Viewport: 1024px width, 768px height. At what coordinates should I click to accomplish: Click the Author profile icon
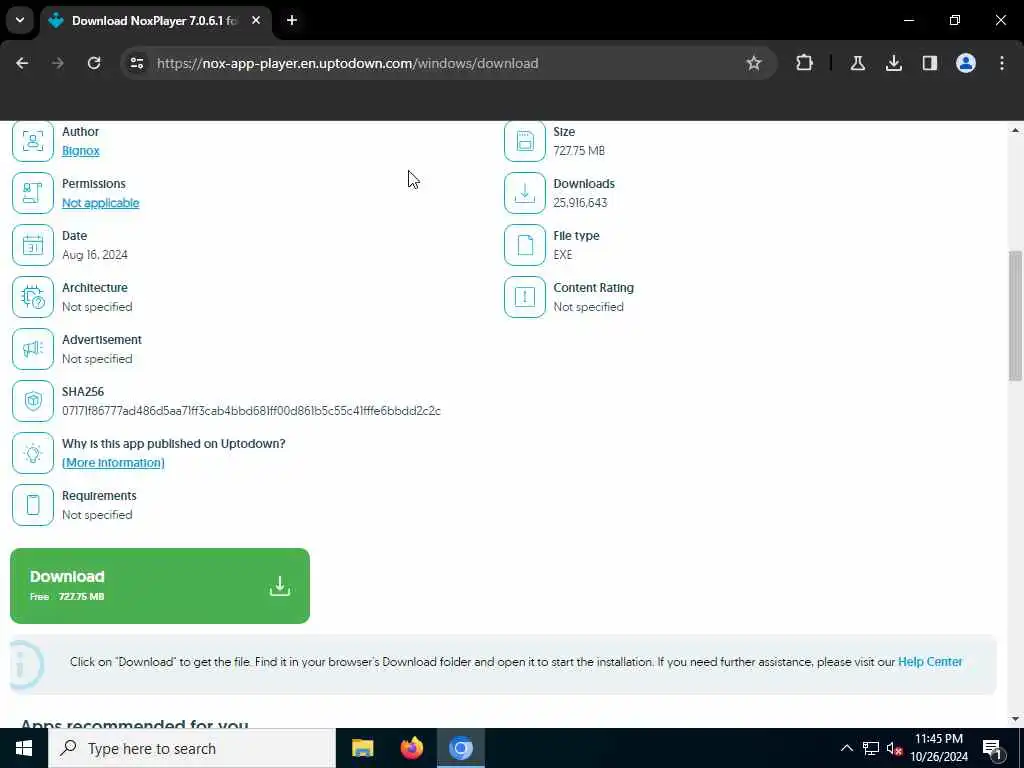(x=33, y=140)
